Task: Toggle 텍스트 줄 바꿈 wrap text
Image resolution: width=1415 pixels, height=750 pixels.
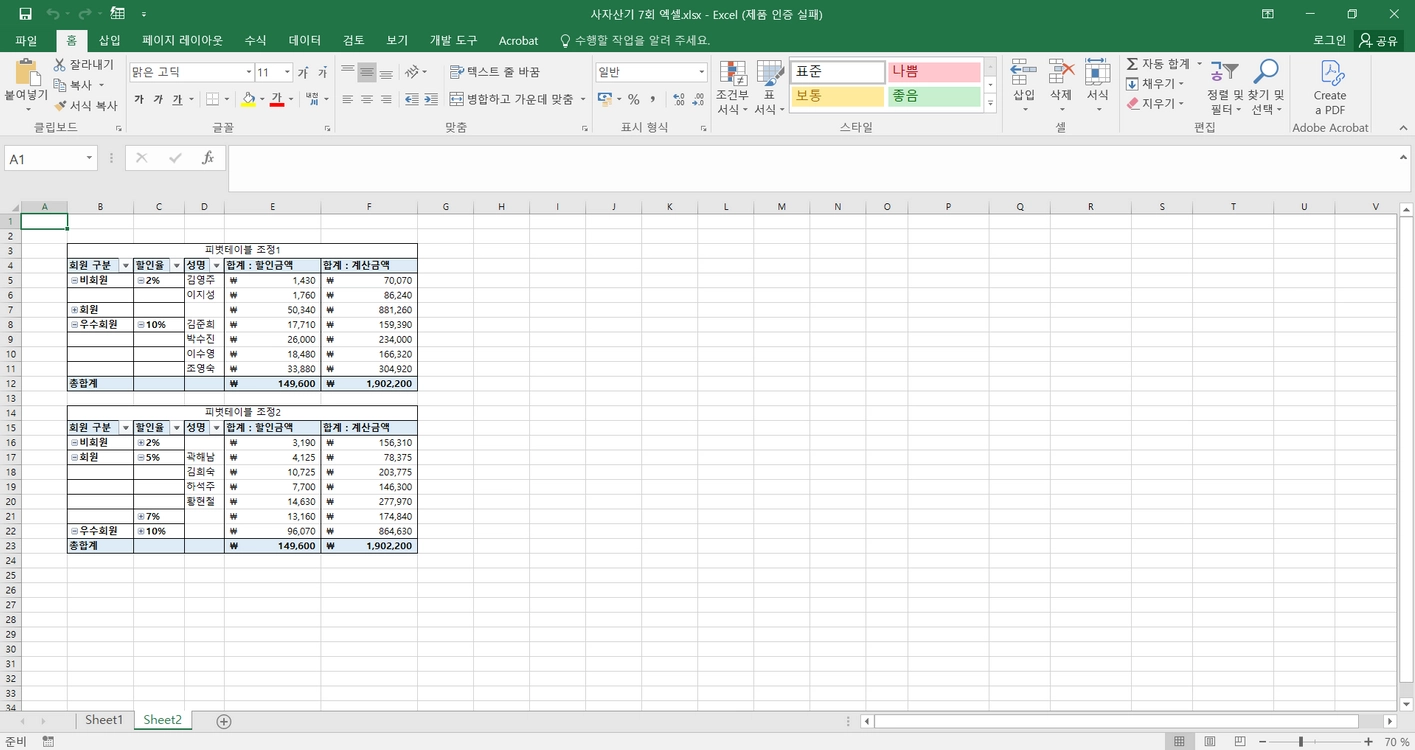Action: [x=495, y=72]
